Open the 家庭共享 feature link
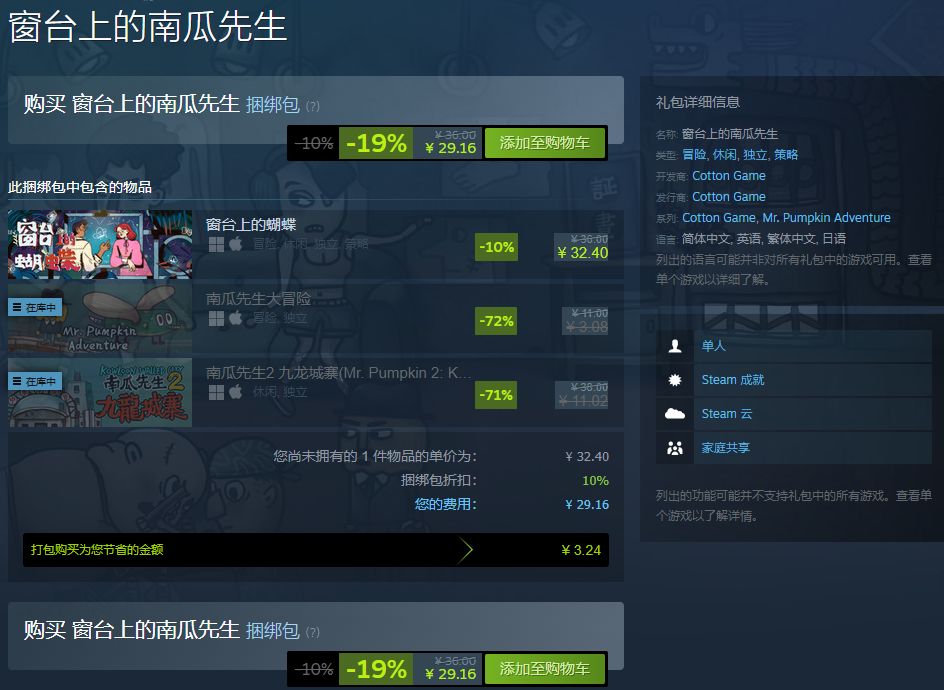This screenshot has height=690, width=944. pos(725,448)
